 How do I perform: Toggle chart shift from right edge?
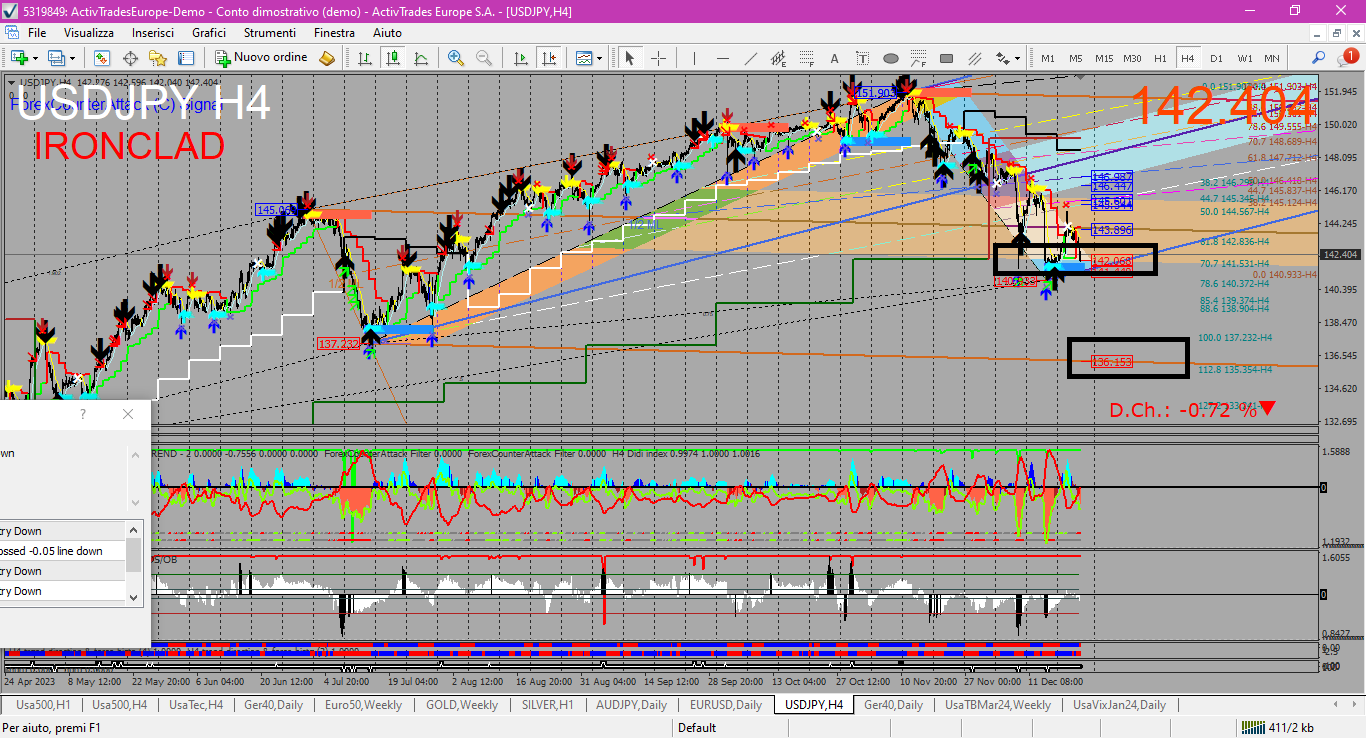click(x=549, y=58)
